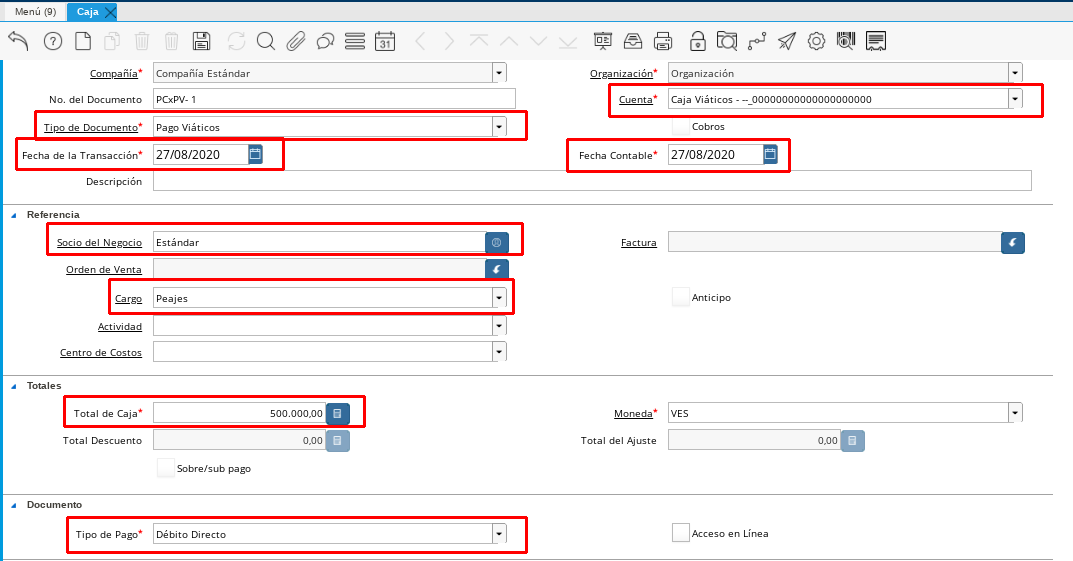This screenshot has width=1073, height=561.
Task: Select the Caja tab
Action: pos(88,12)
